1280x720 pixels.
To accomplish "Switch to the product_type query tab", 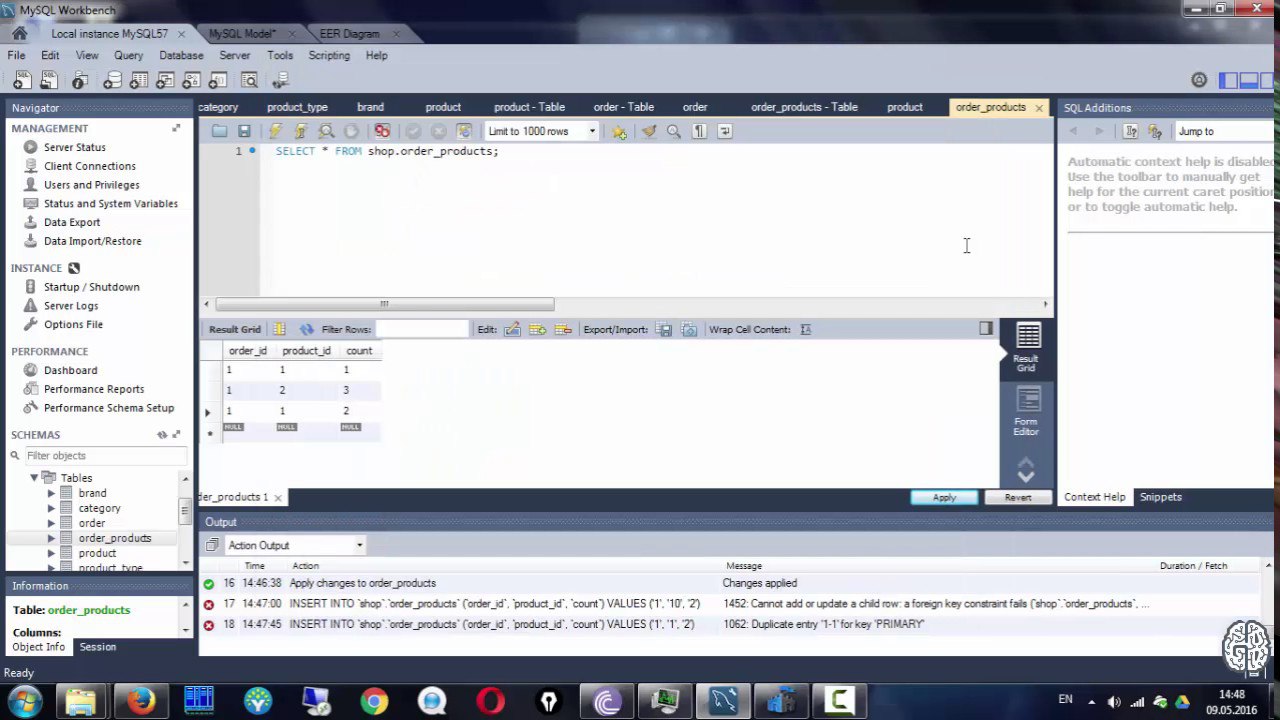I will click(297, 107).
